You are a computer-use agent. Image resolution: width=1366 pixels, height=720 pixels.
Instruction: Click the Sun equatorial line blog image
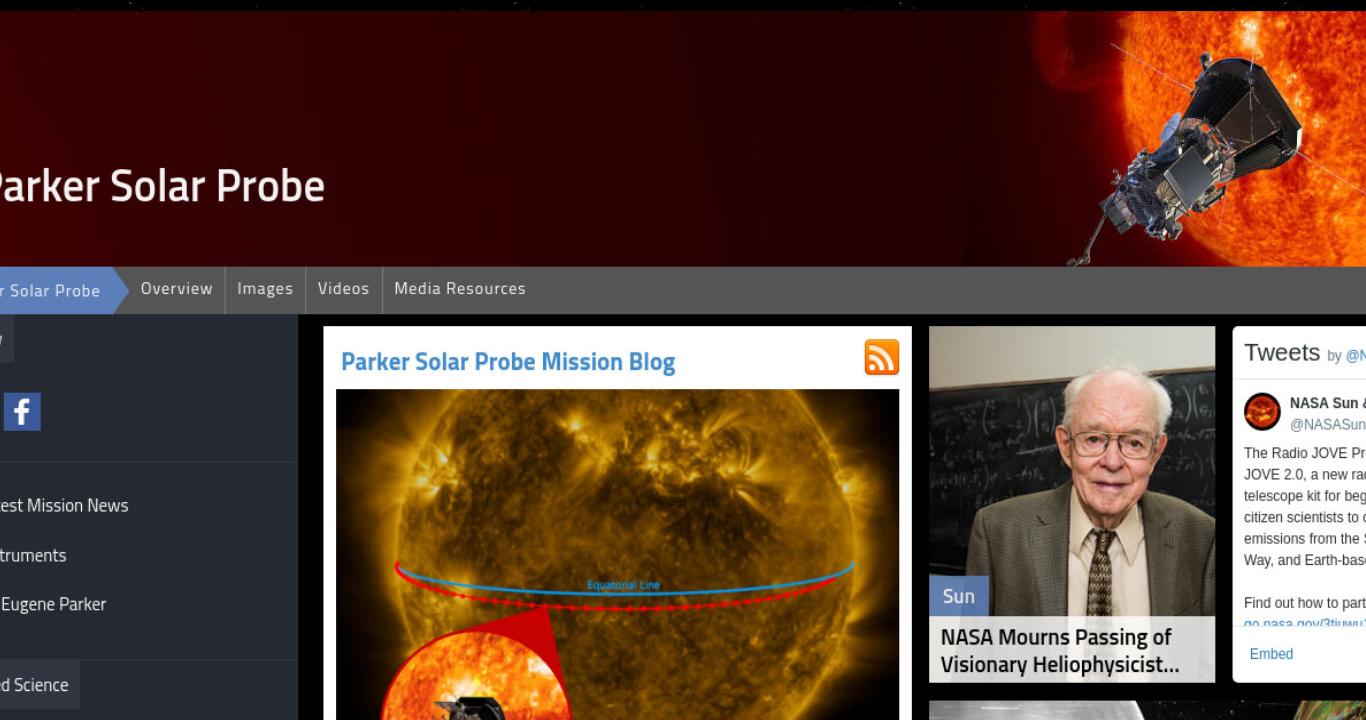pos(617,554)
